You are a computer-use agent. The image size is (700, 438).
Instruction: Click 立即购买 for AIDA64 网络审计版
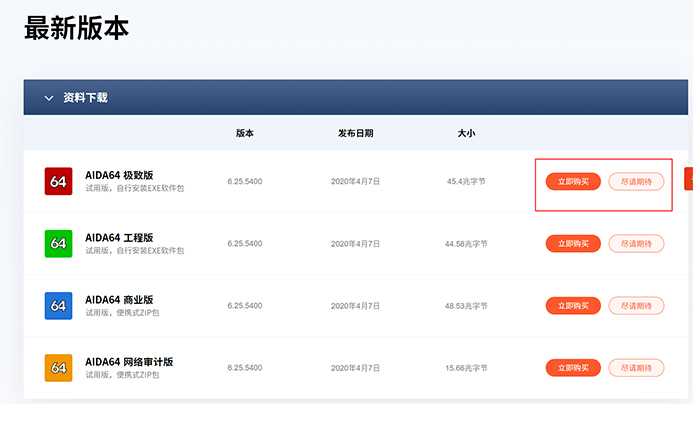573,367
